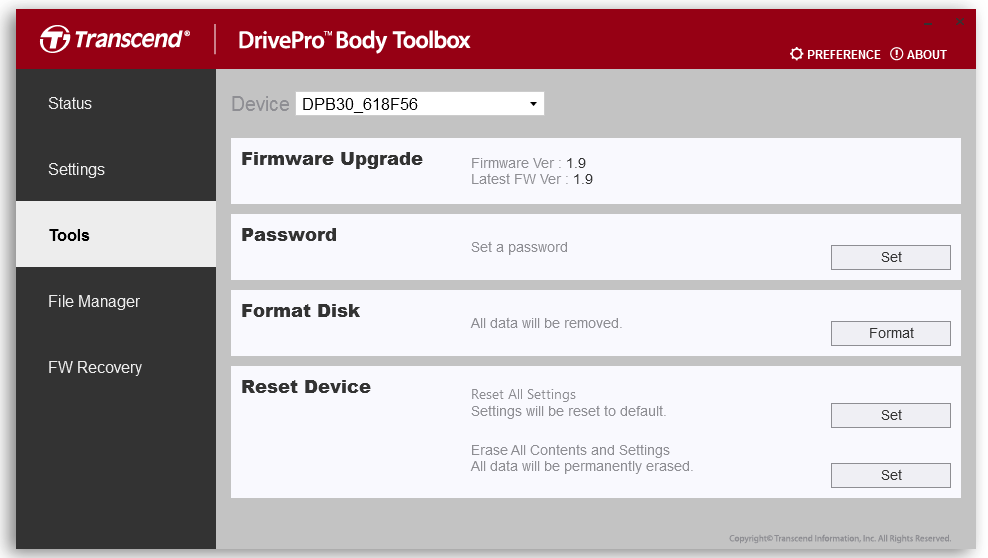The image size is (988, 558).
Task: Click the DrivePro Body Toolbox title
Action: [x=354, y=40]
